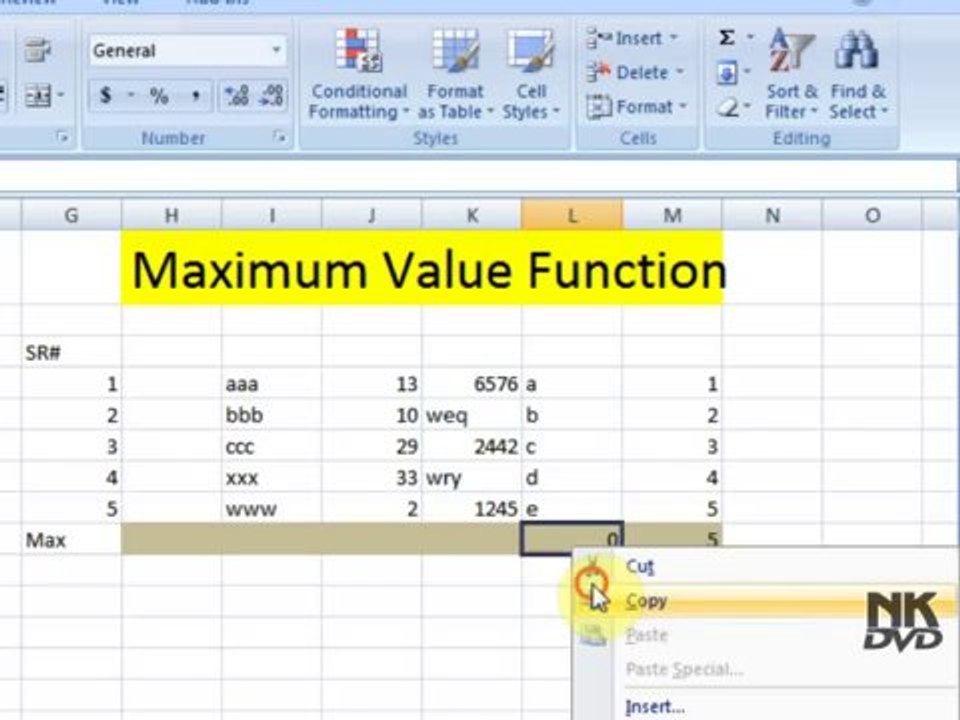
Task: Click Increase Decimal button
Action: (236, 96)
